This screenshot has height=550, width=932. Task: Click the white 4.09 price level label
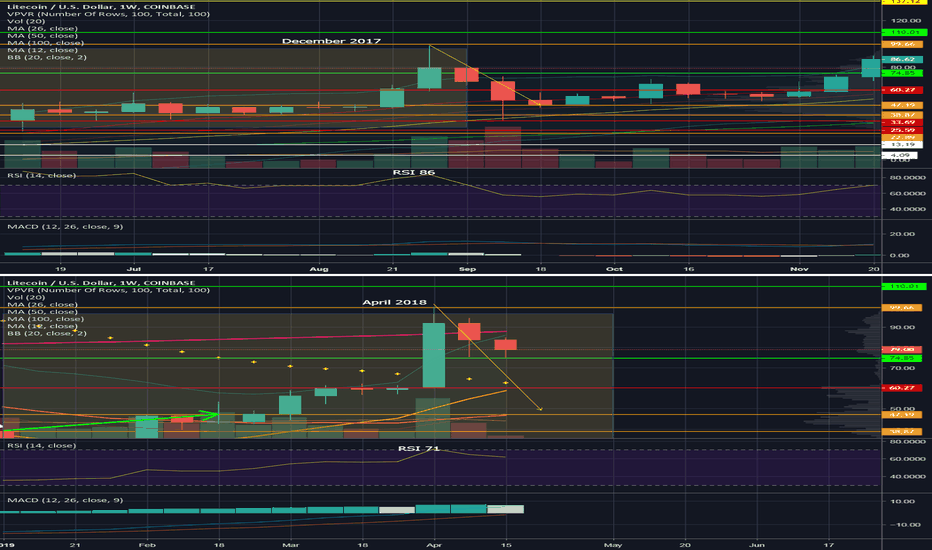[x=899, y=155]
